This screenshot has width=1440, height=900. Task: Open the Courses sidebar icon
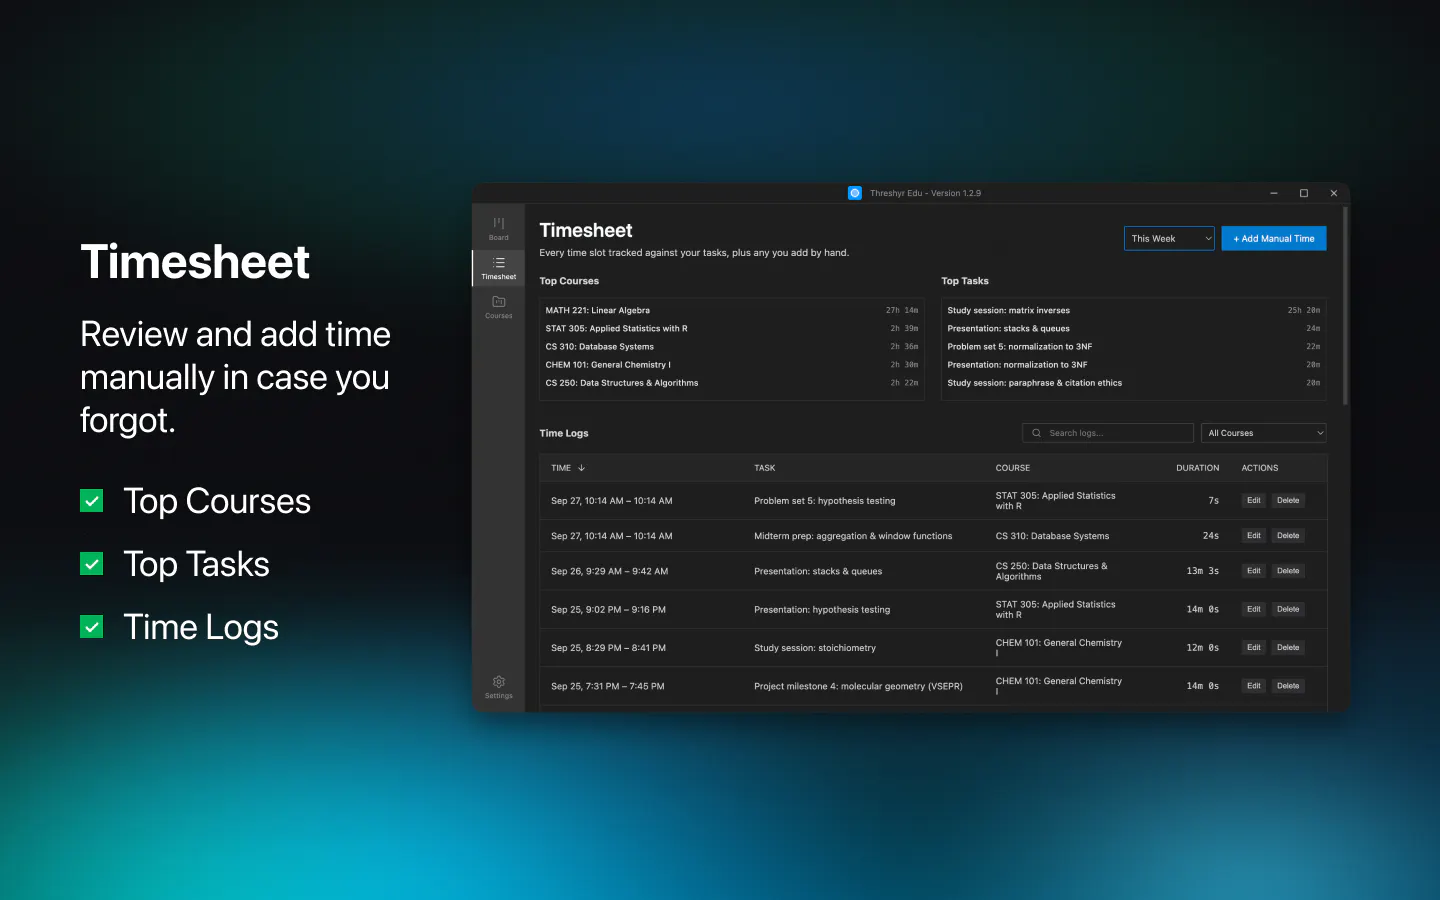click(498, 307)
